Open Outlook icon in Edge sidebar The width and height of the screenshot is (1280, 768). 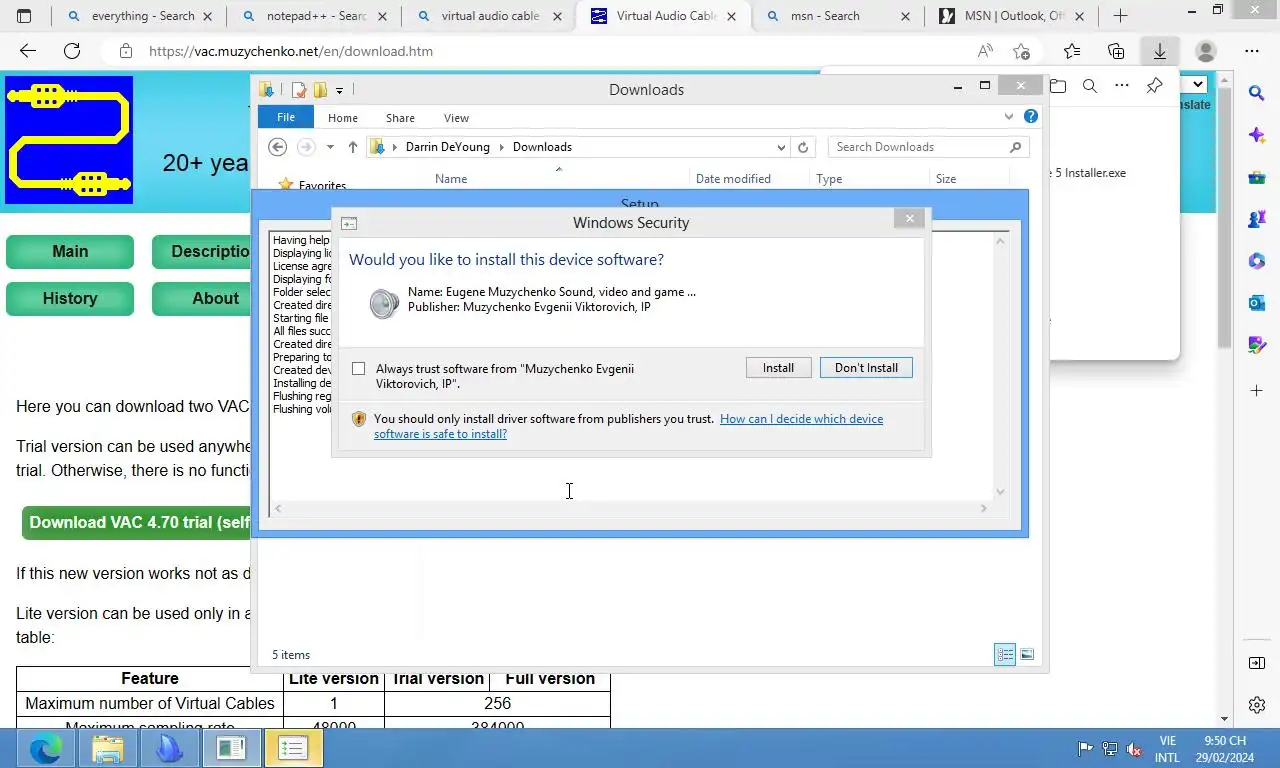coord(1257,303)
